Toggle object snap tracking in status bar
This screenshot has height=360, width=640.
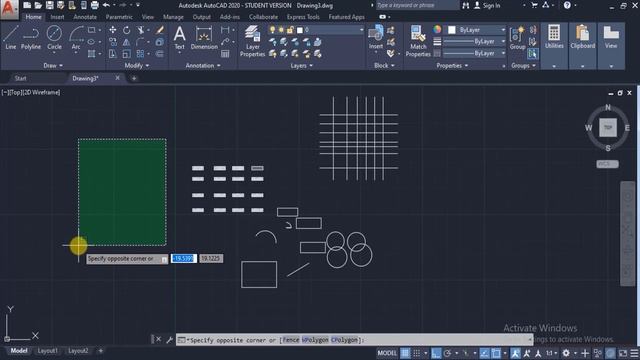(x=484, y=353)
